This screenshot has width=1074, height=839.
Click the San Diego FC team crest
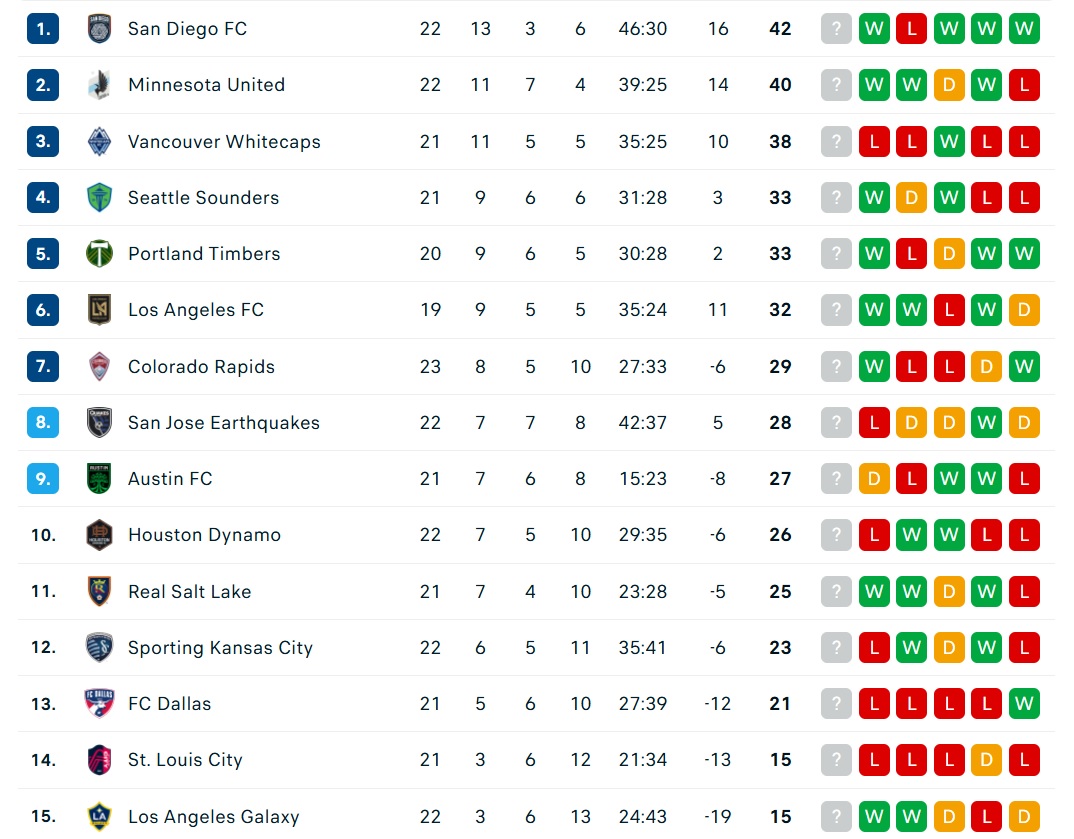[99, 29]
